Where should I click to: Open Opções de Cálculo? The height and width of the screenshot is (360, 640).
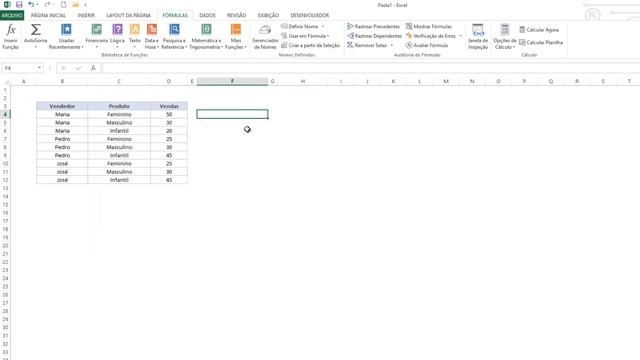coord(505,37)
